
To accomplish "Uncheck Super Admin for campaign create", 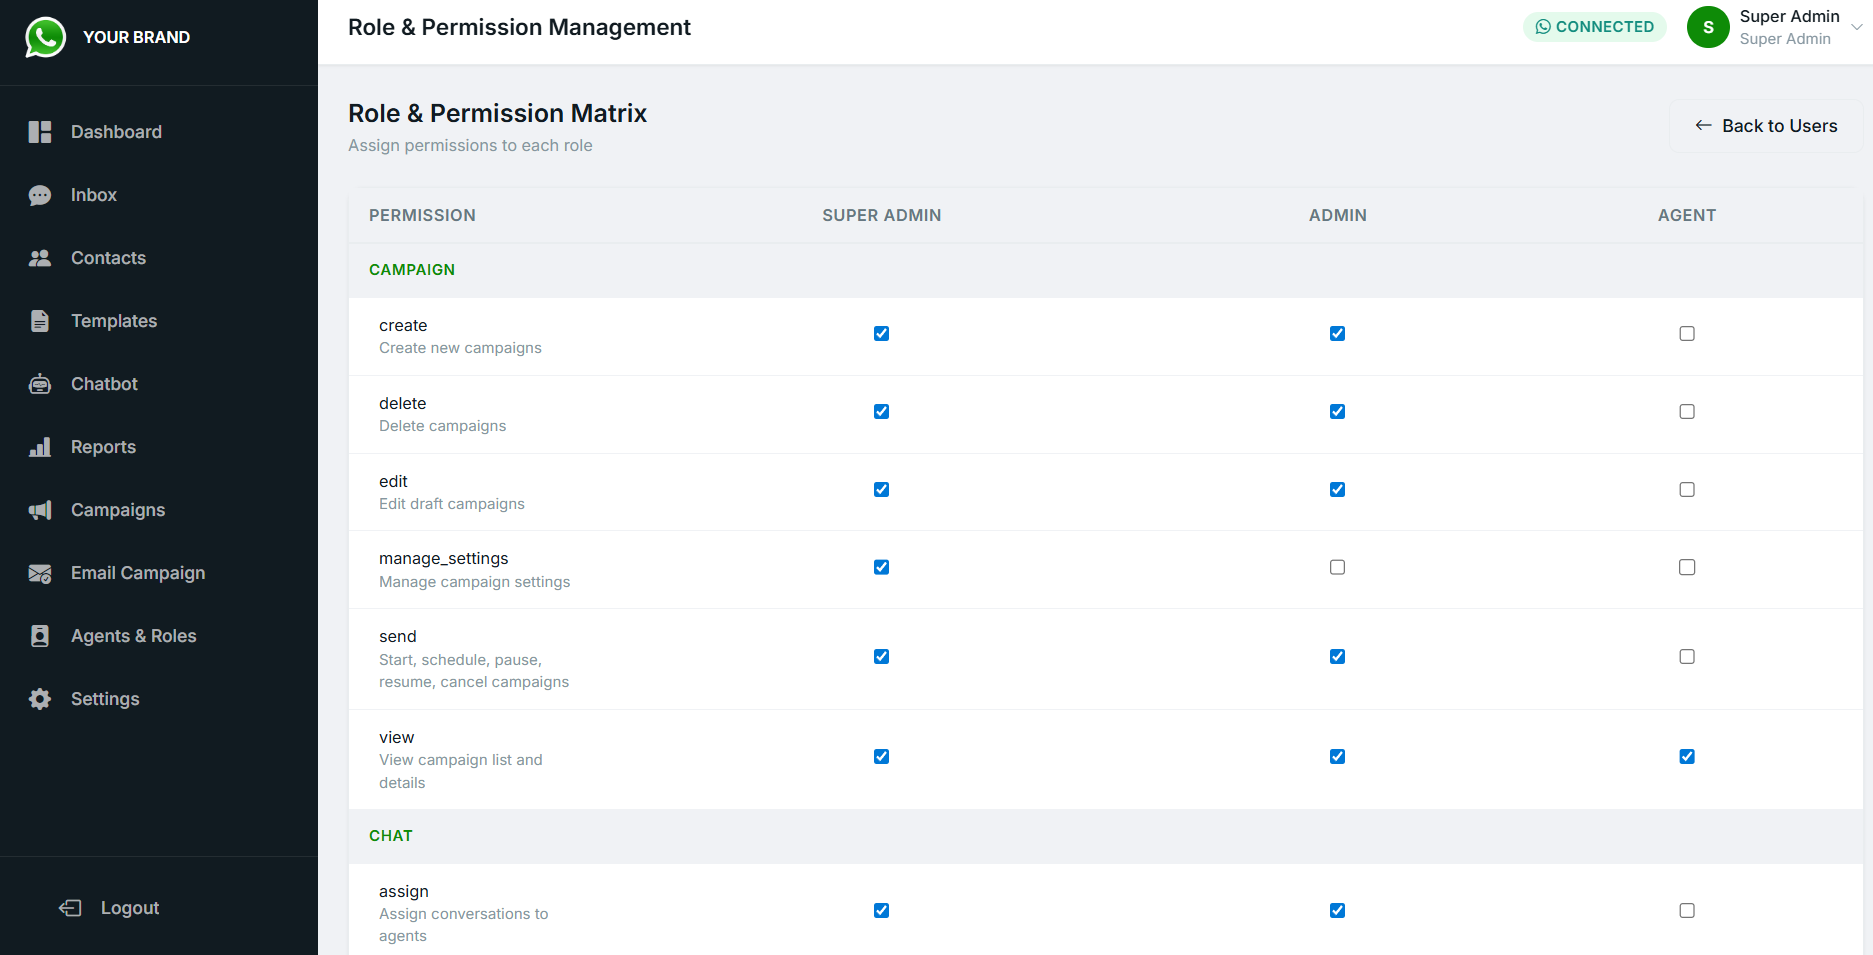I will click(881, 333).
